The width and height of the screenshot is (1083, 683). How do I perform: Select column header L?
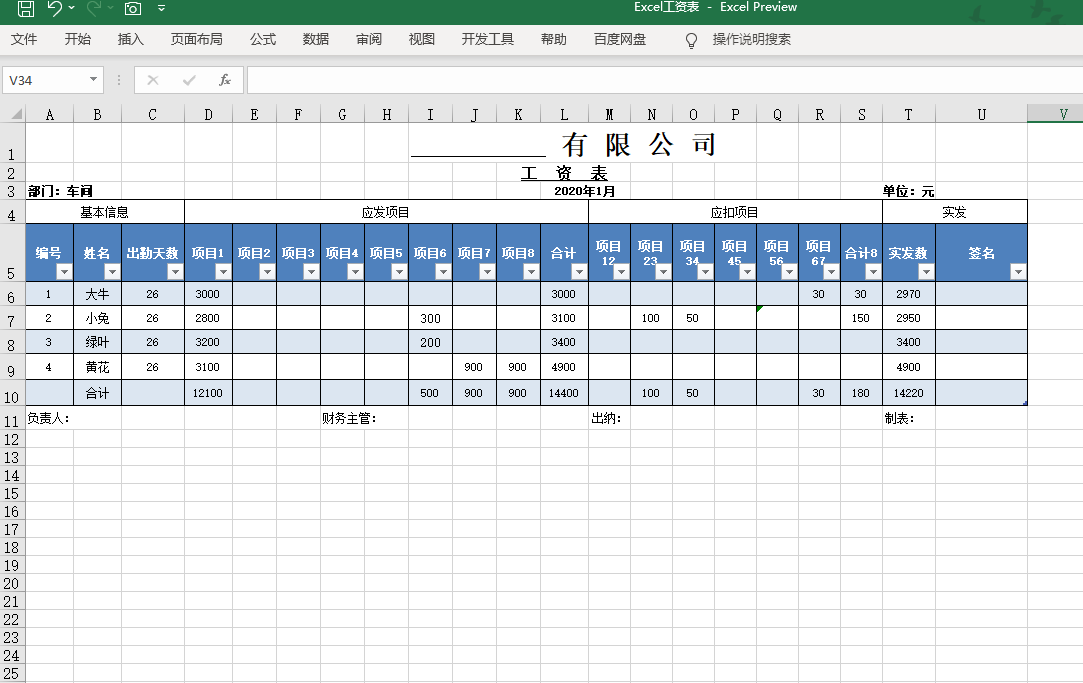click(564, 115)
